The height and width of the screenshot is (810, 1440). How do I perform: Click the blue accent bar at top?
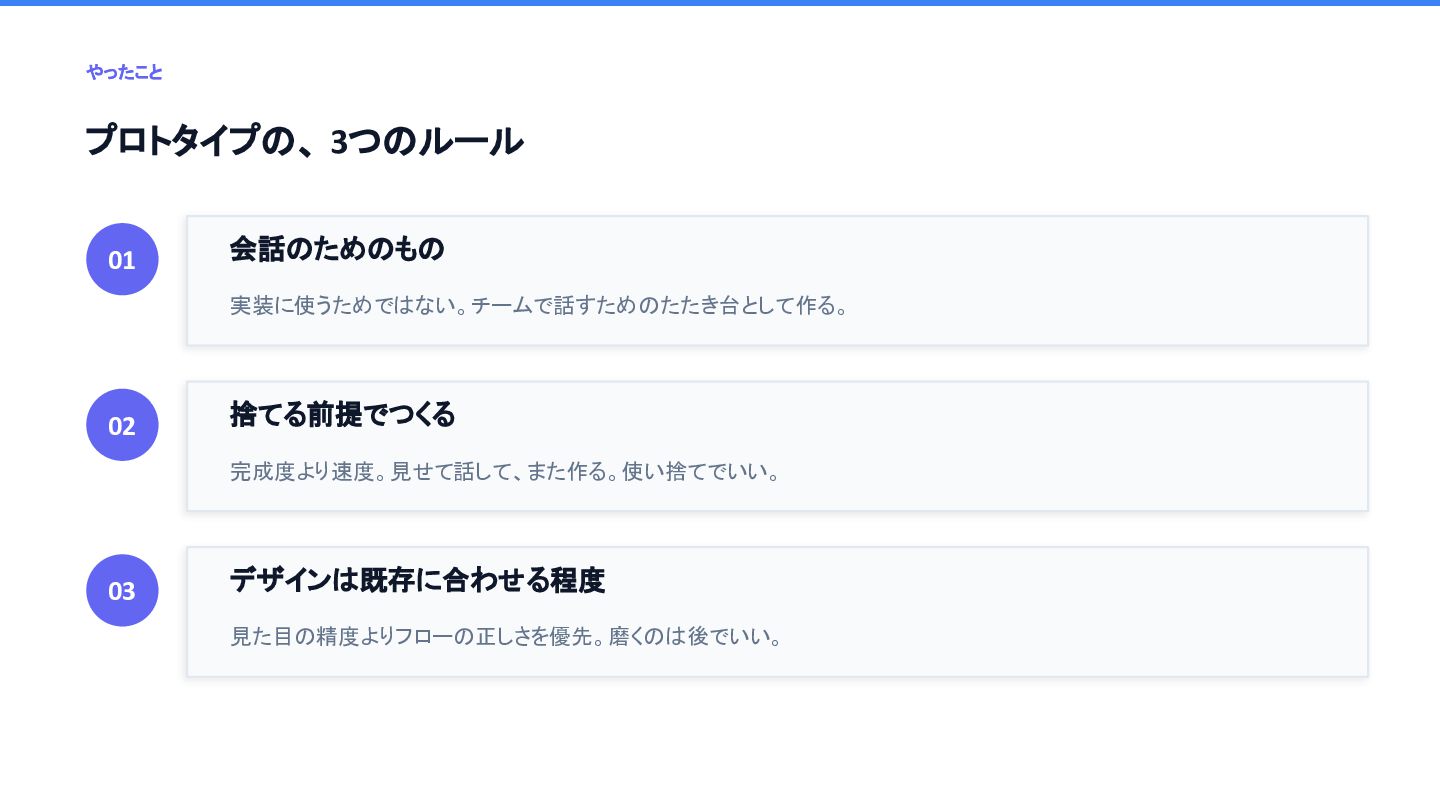pyautogui.click(x=720, y=3)
